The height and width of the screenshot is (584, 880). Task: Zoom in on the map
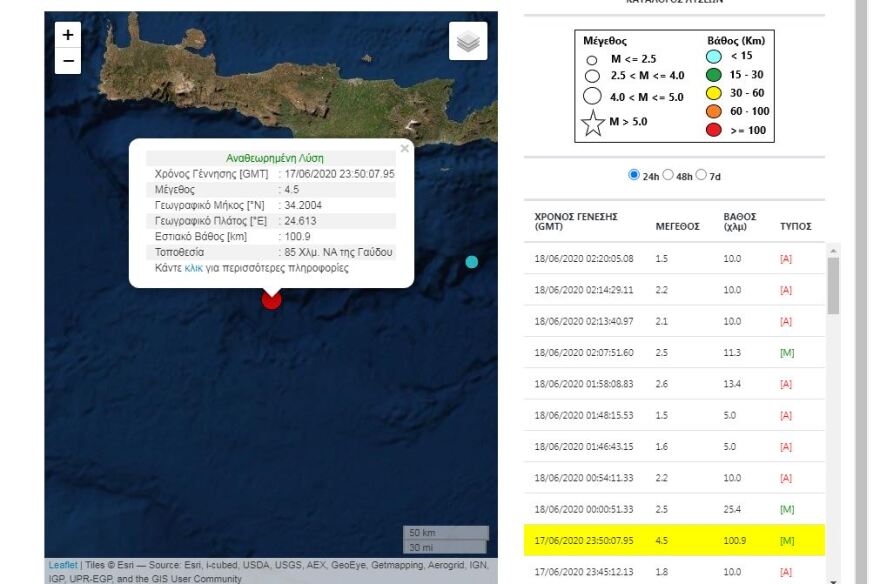[68, 35]
